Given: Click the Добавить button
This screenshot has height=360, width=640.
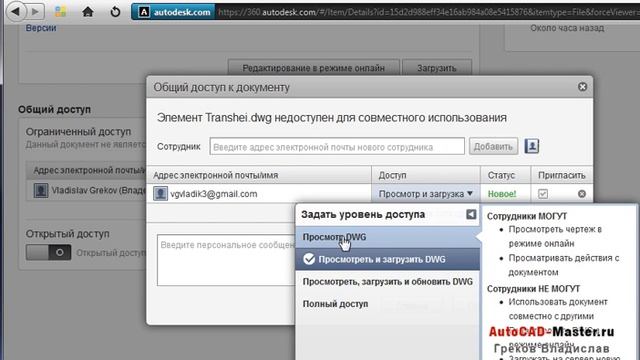Looking at the screenshot, I should (x=493, y=147).
